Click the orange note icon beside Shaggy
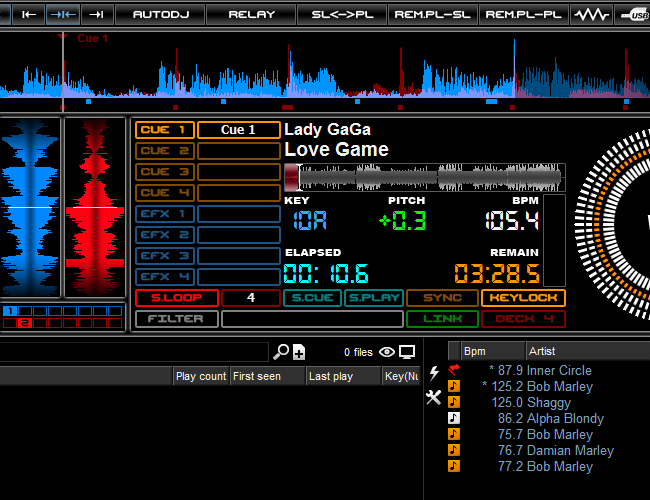The width and height of the screenshot is (650, 500). [454, 402]
